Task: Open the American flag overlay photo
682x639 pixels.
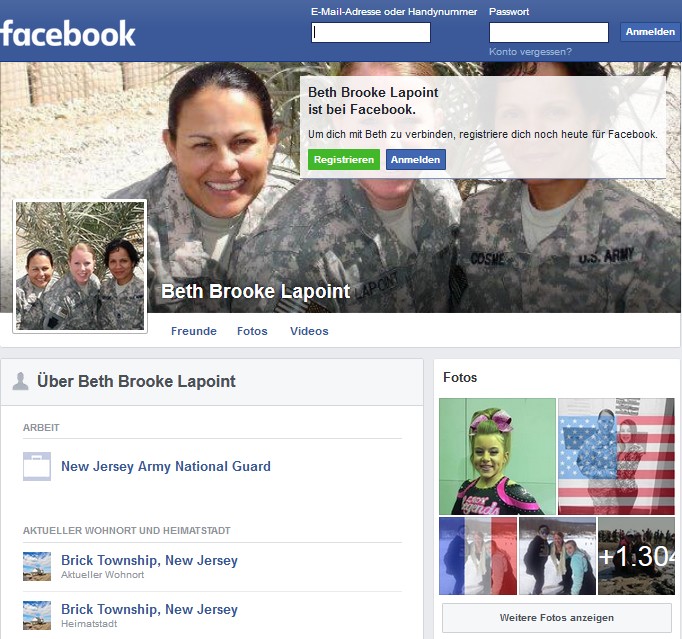Action: click(616, 456)
